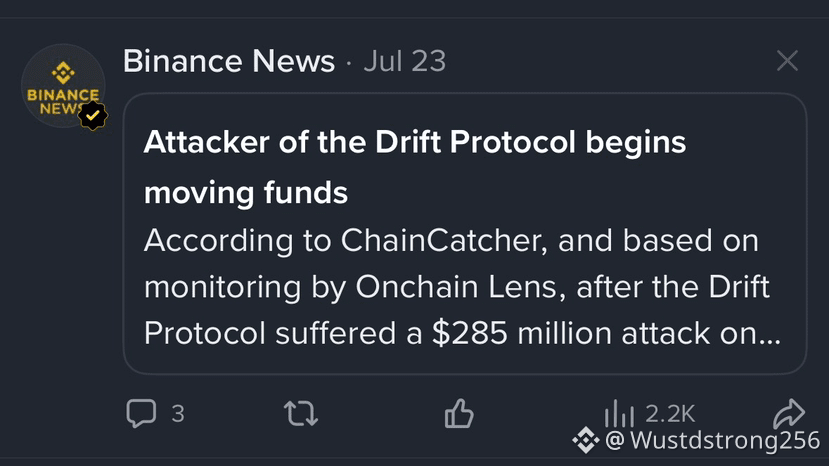
Task: Repost using the looping arrows icon
Action: pos(301,413)
